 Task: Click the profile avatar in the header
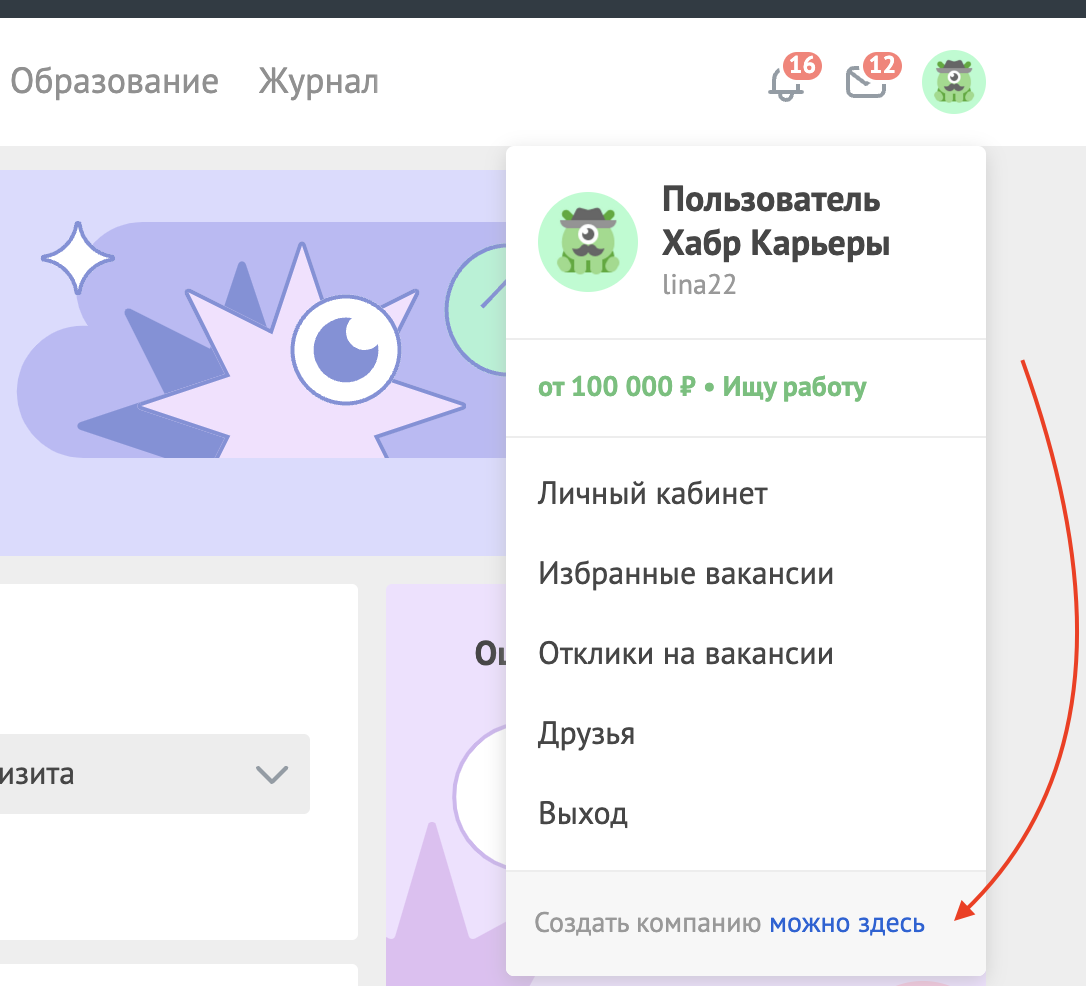pos(953,82)
